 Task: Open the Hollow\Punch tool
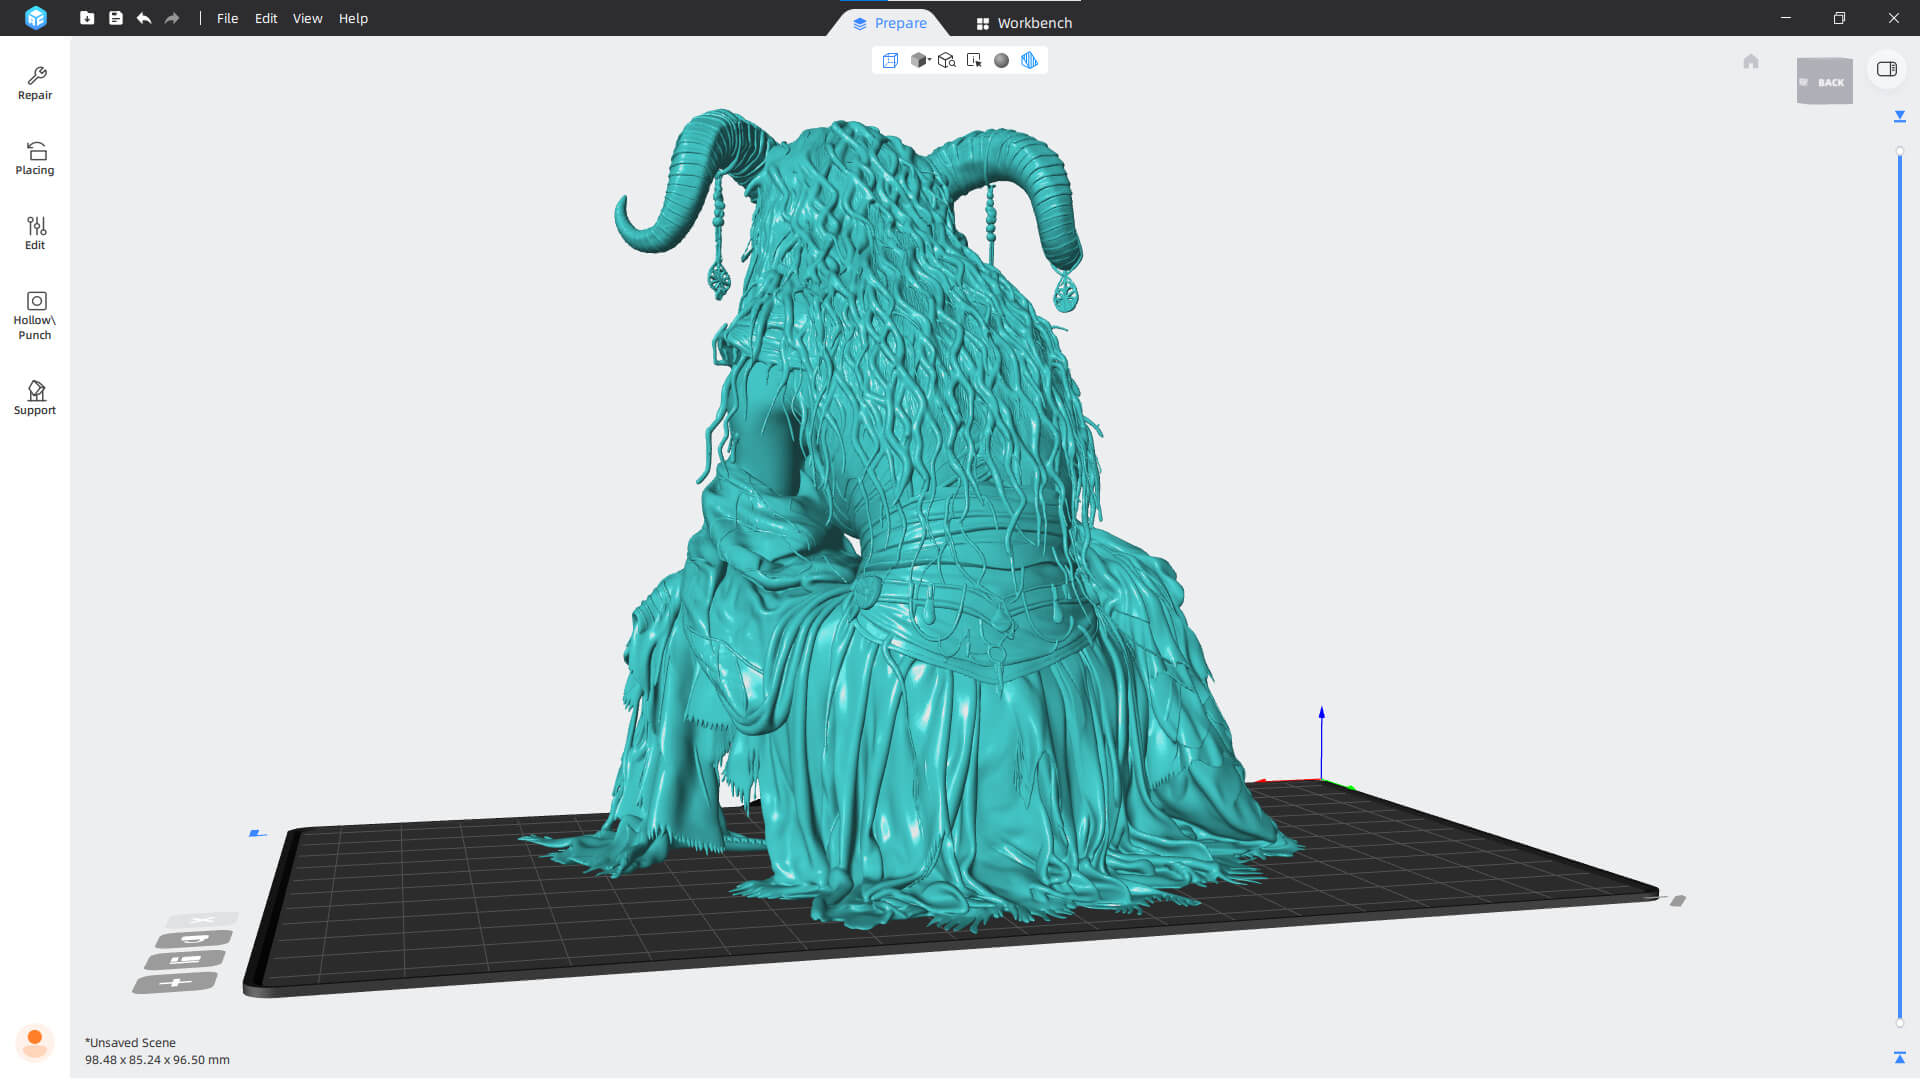(35, 316)
